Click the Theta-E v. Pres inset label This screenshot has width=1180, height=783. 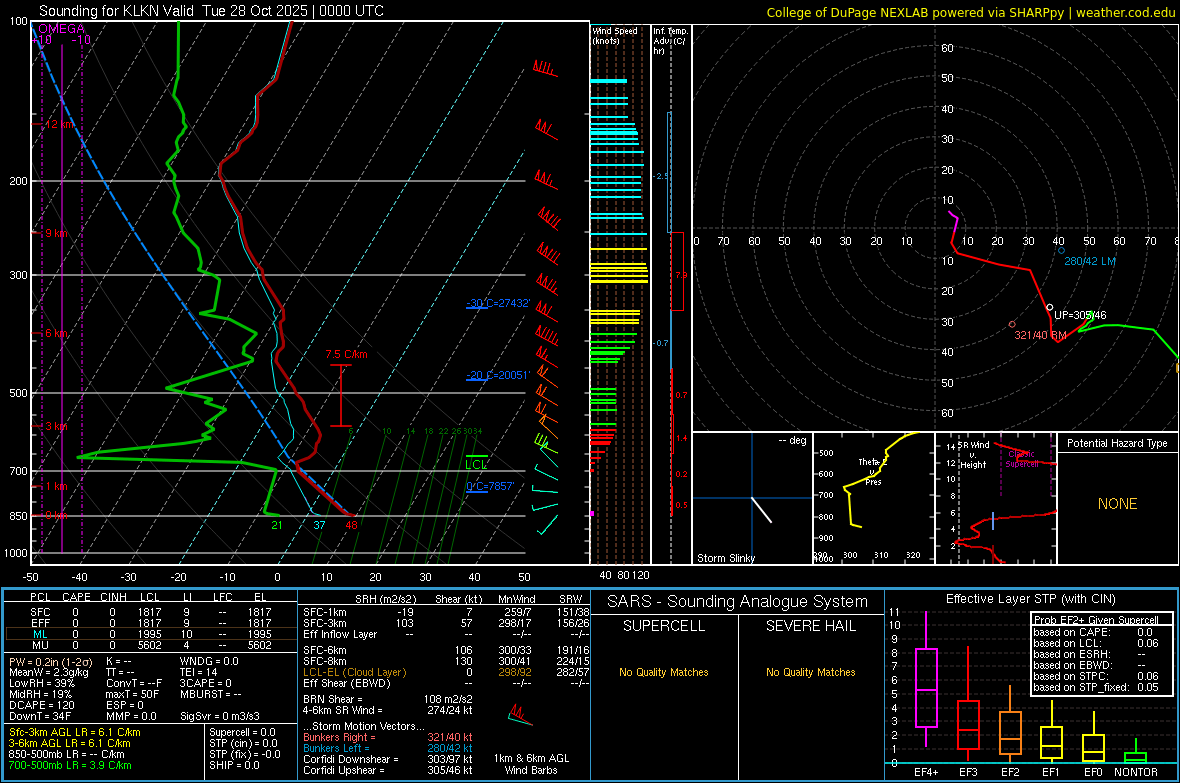click(x=873, y=471)
